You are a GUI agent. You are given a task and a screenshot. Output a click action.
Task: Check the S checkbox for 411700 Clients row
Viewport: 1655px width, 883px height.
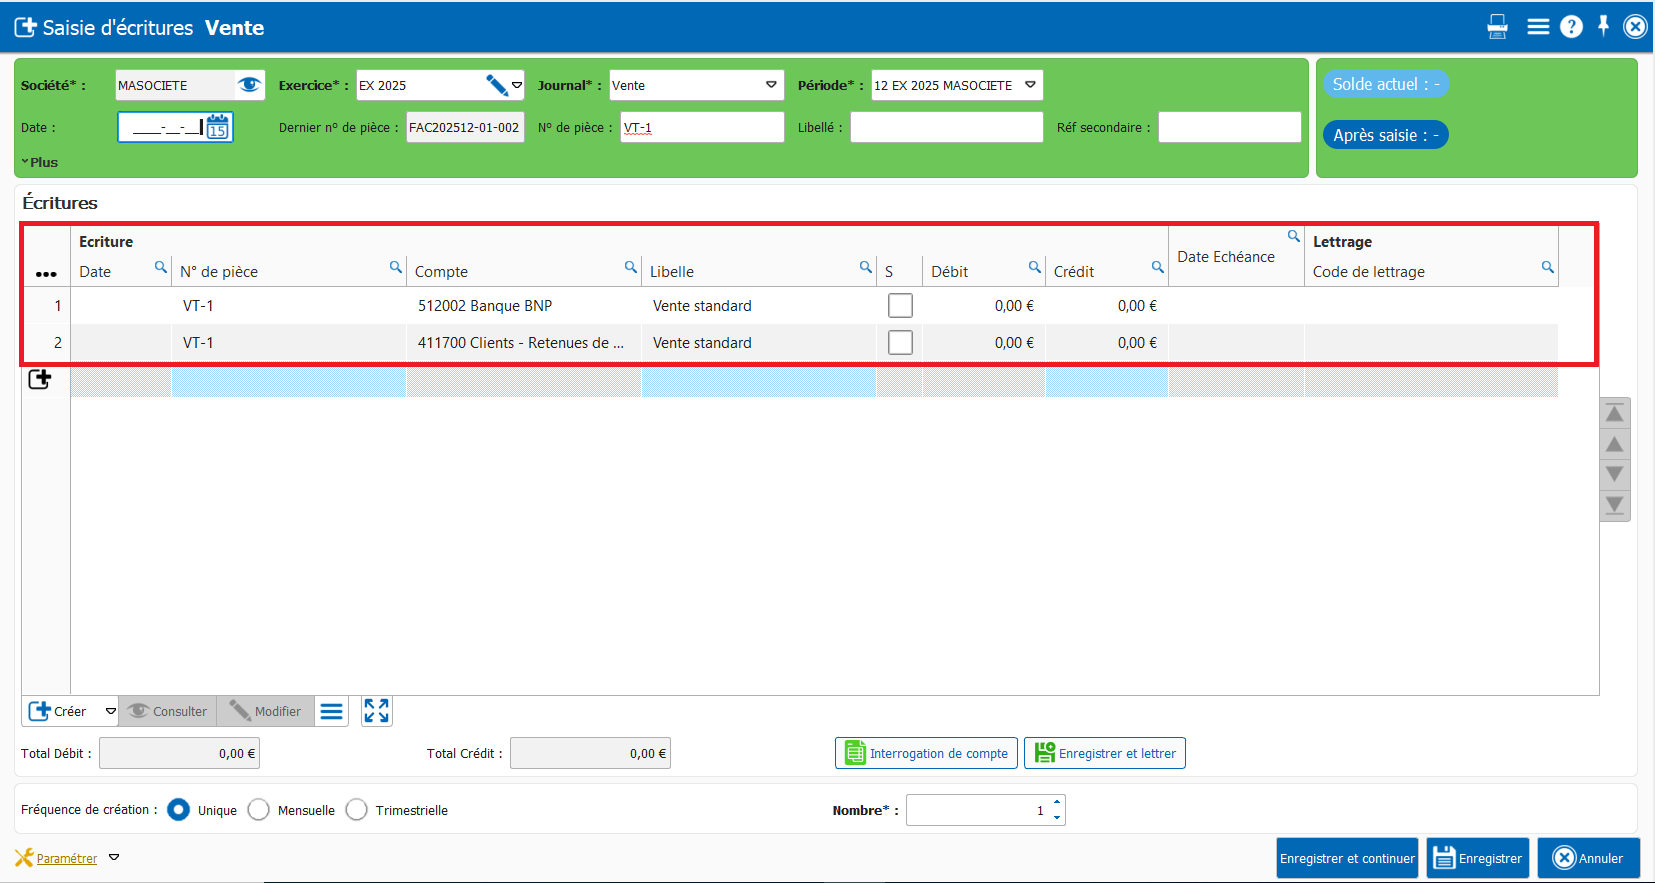click(x=900, y=343)
